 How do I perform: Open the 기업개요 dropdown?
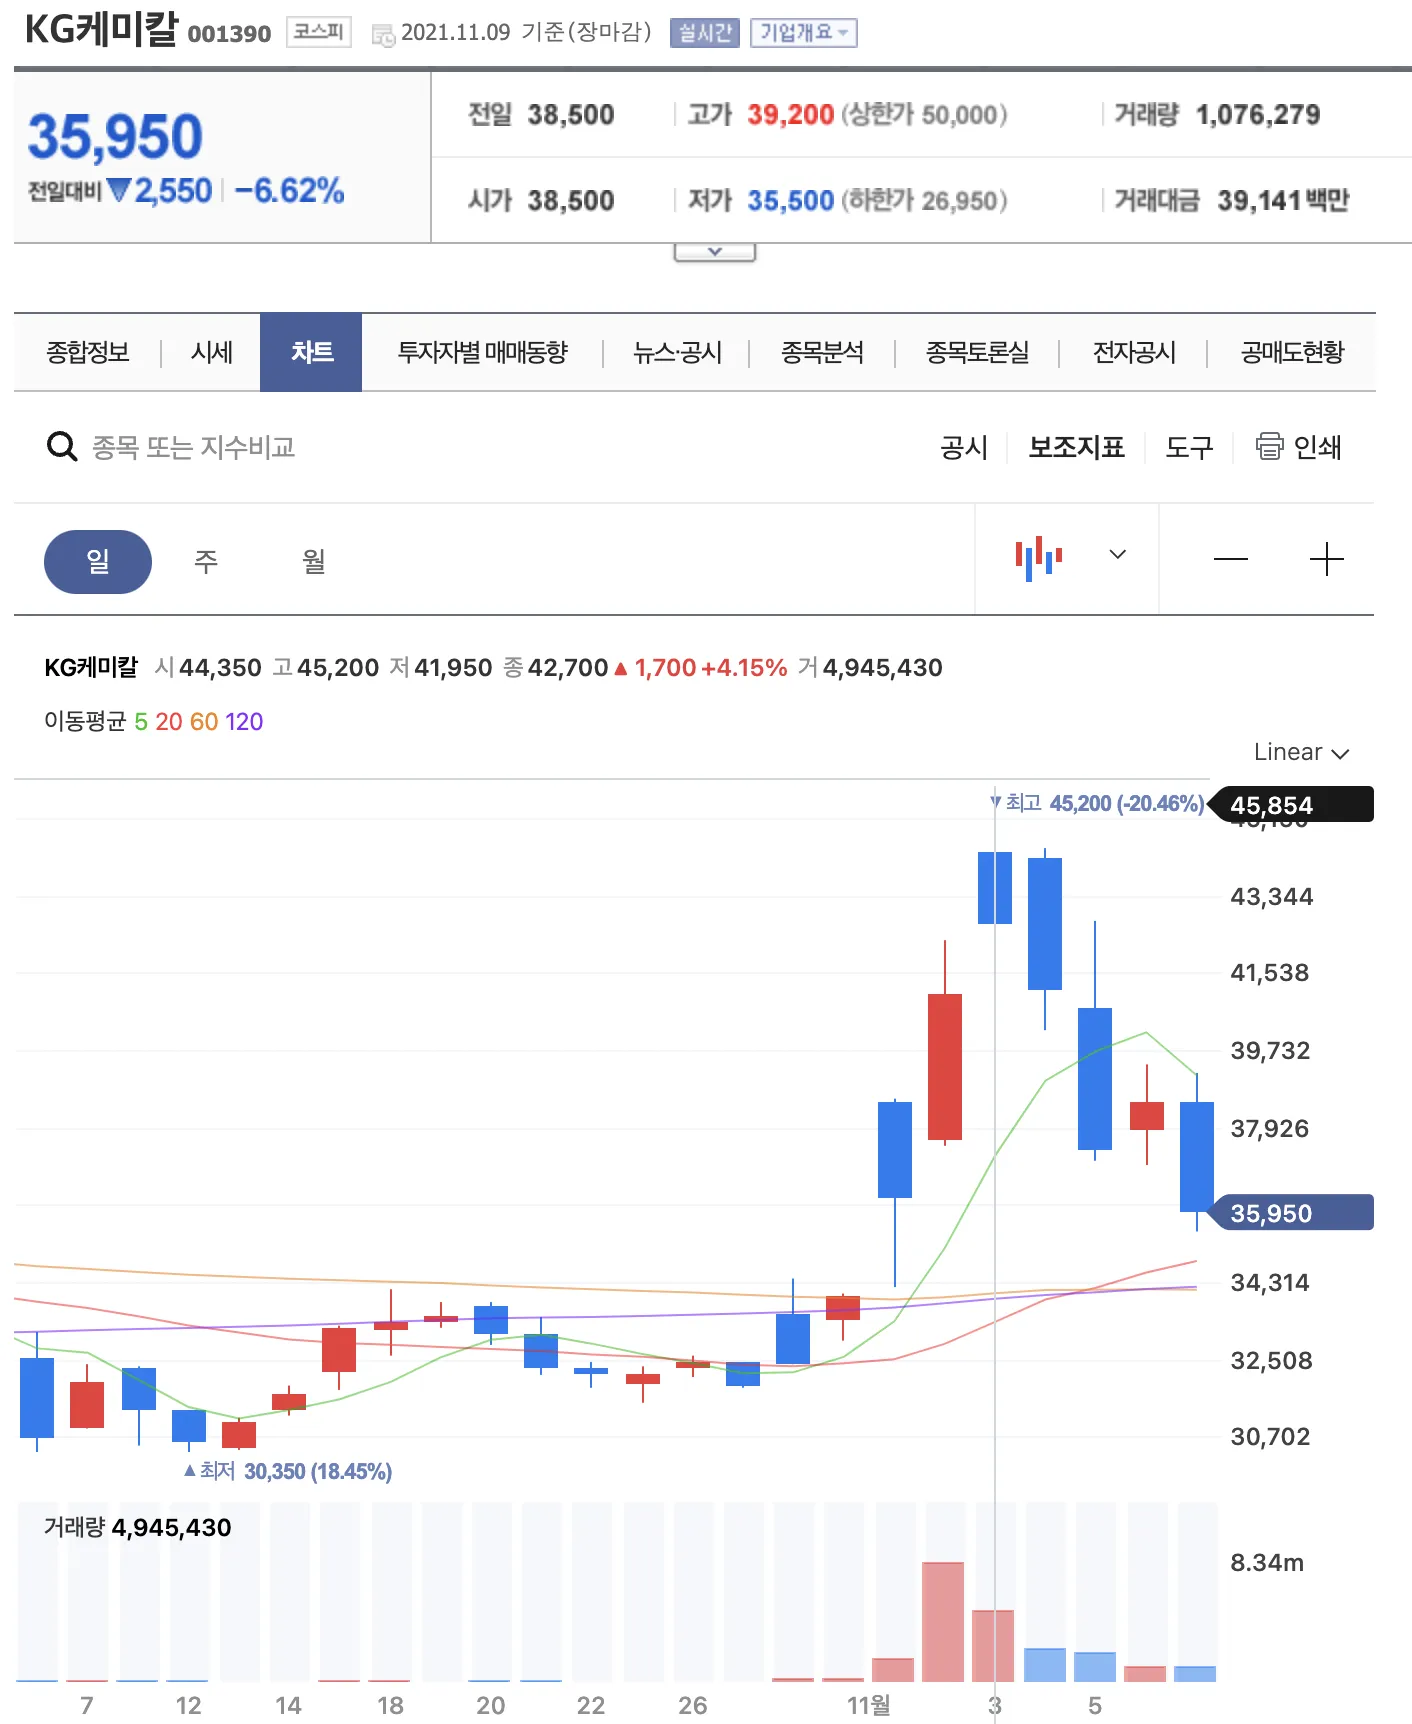click(804, 33)
